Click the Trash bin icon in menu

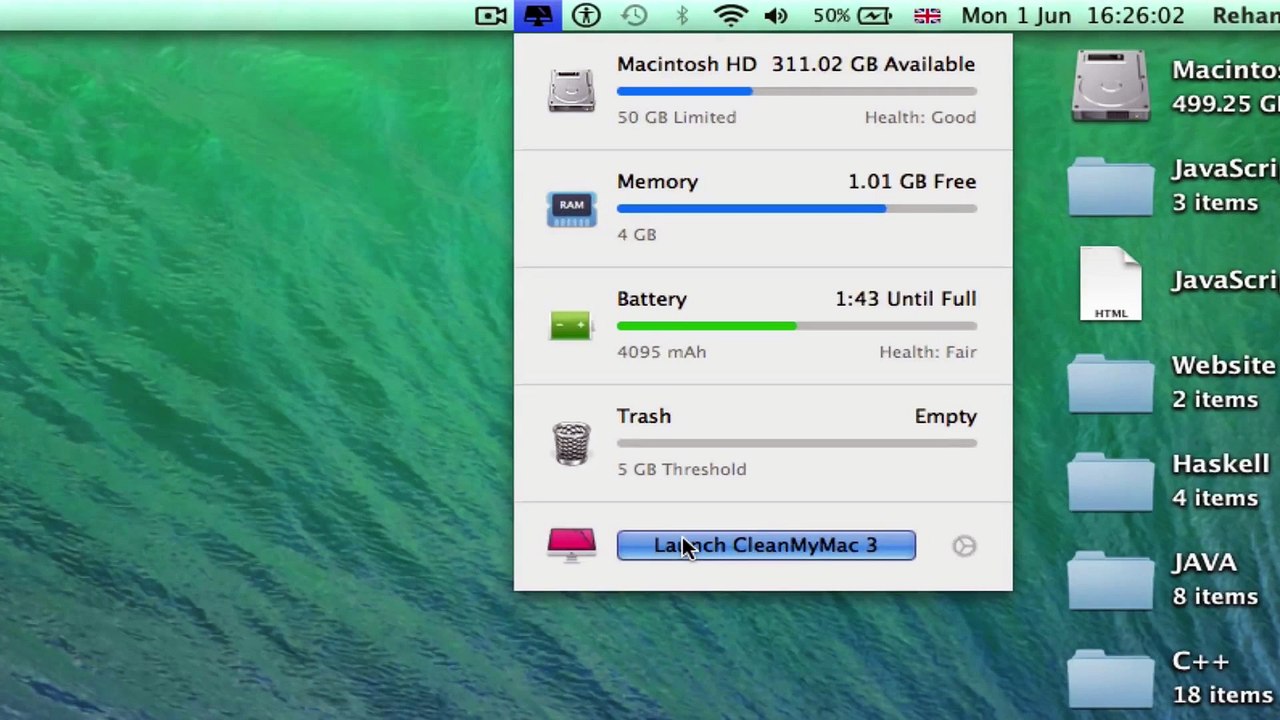[x=571, y=443]
